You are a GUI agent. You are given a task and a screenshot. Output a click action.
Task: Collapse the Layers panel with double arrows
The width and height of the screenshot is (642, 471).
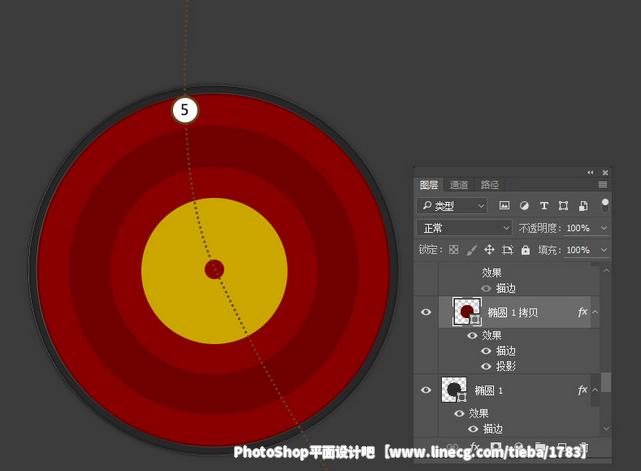(590, 172)
